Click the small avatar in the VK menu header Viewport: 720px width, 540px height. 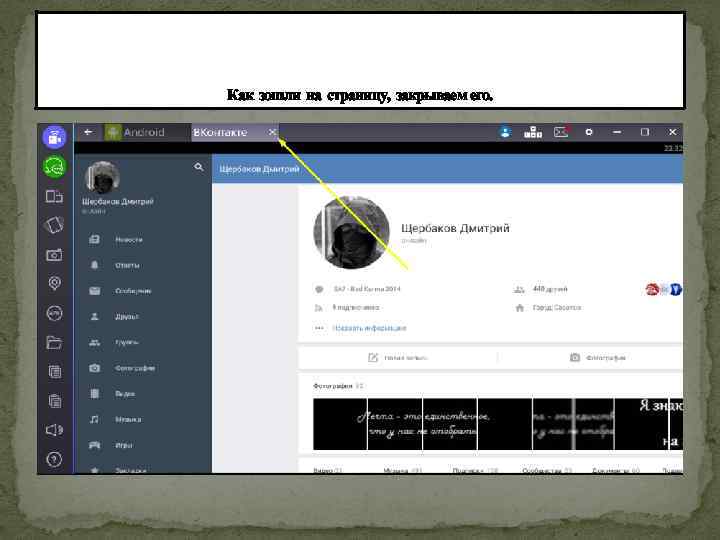102,177
